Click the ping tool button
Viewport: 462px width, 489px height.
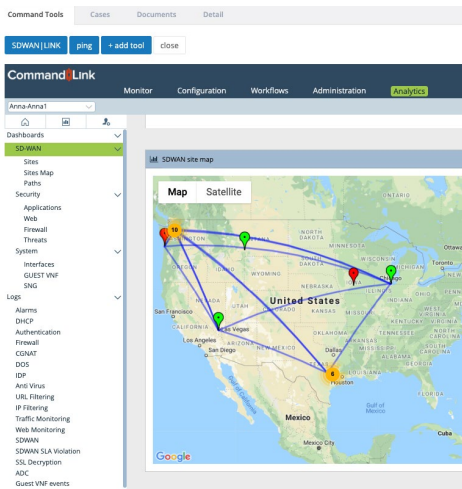click(x=84, y=45)
